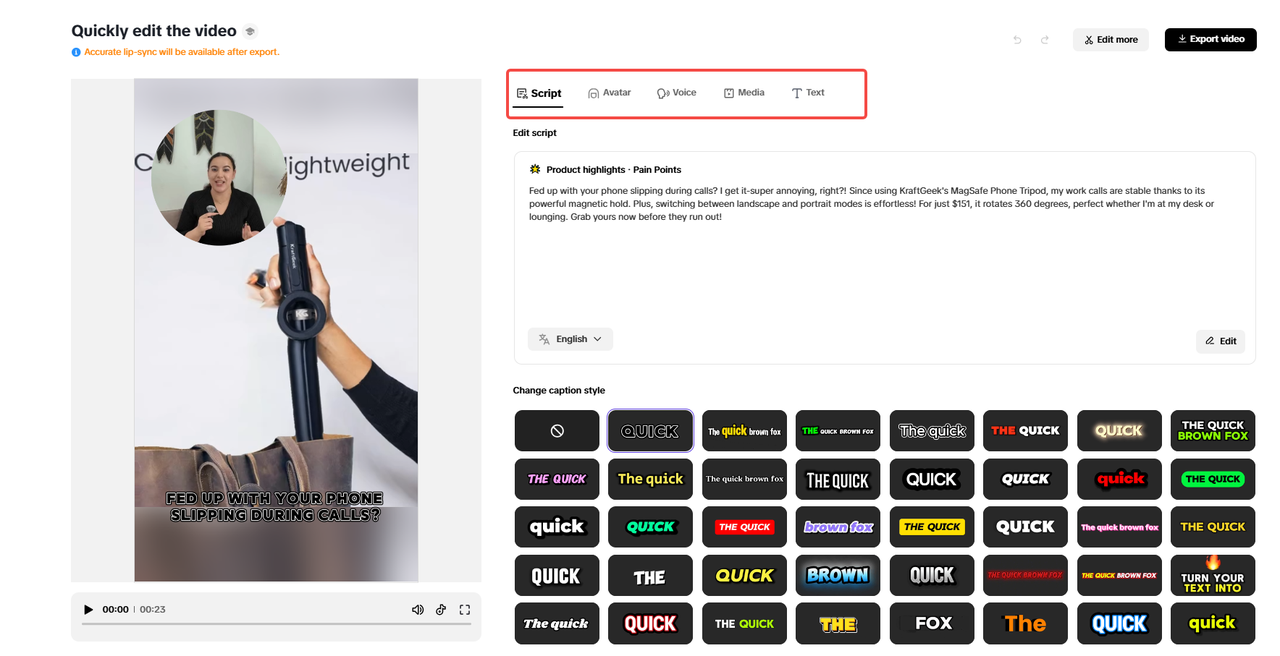1280x656 pixels.
Task: Click the redo arrow icon
Action: (1045, 39)
